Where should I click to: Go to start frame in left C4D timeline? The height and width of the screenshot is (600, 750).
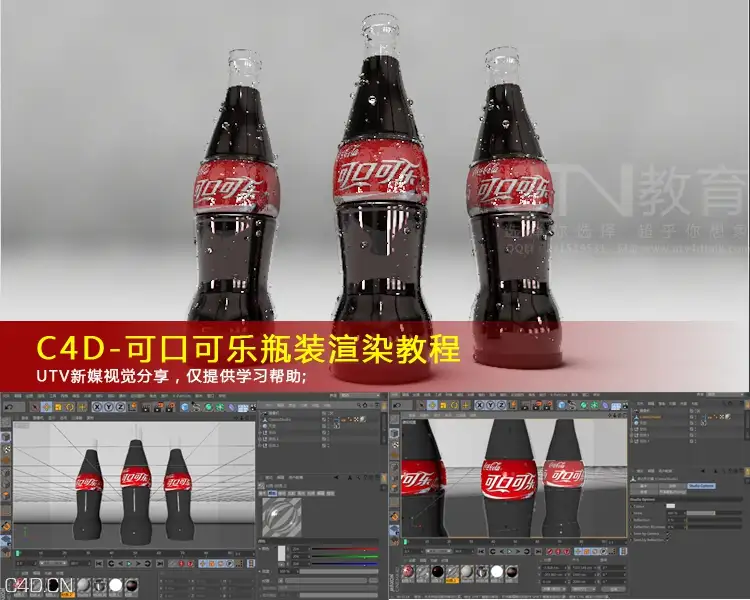point(99,564)
